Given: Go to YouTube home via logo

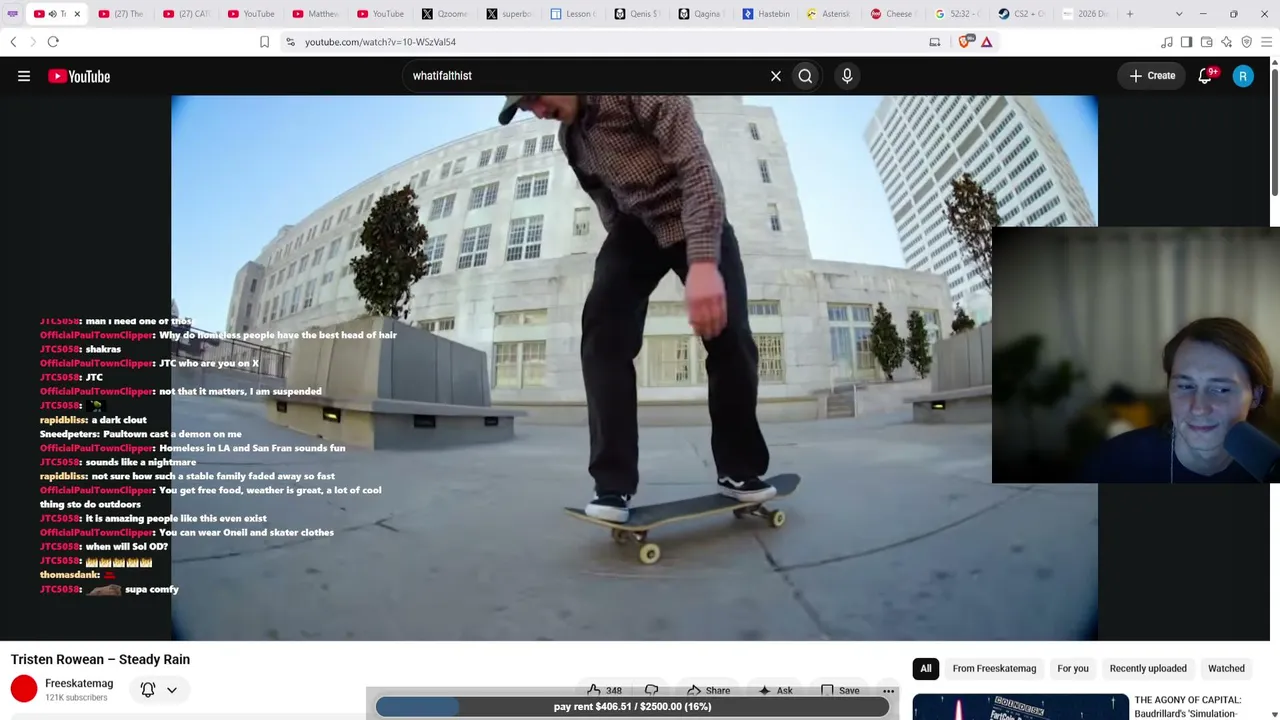Looking at the screenshot, I should click(79, 76).
